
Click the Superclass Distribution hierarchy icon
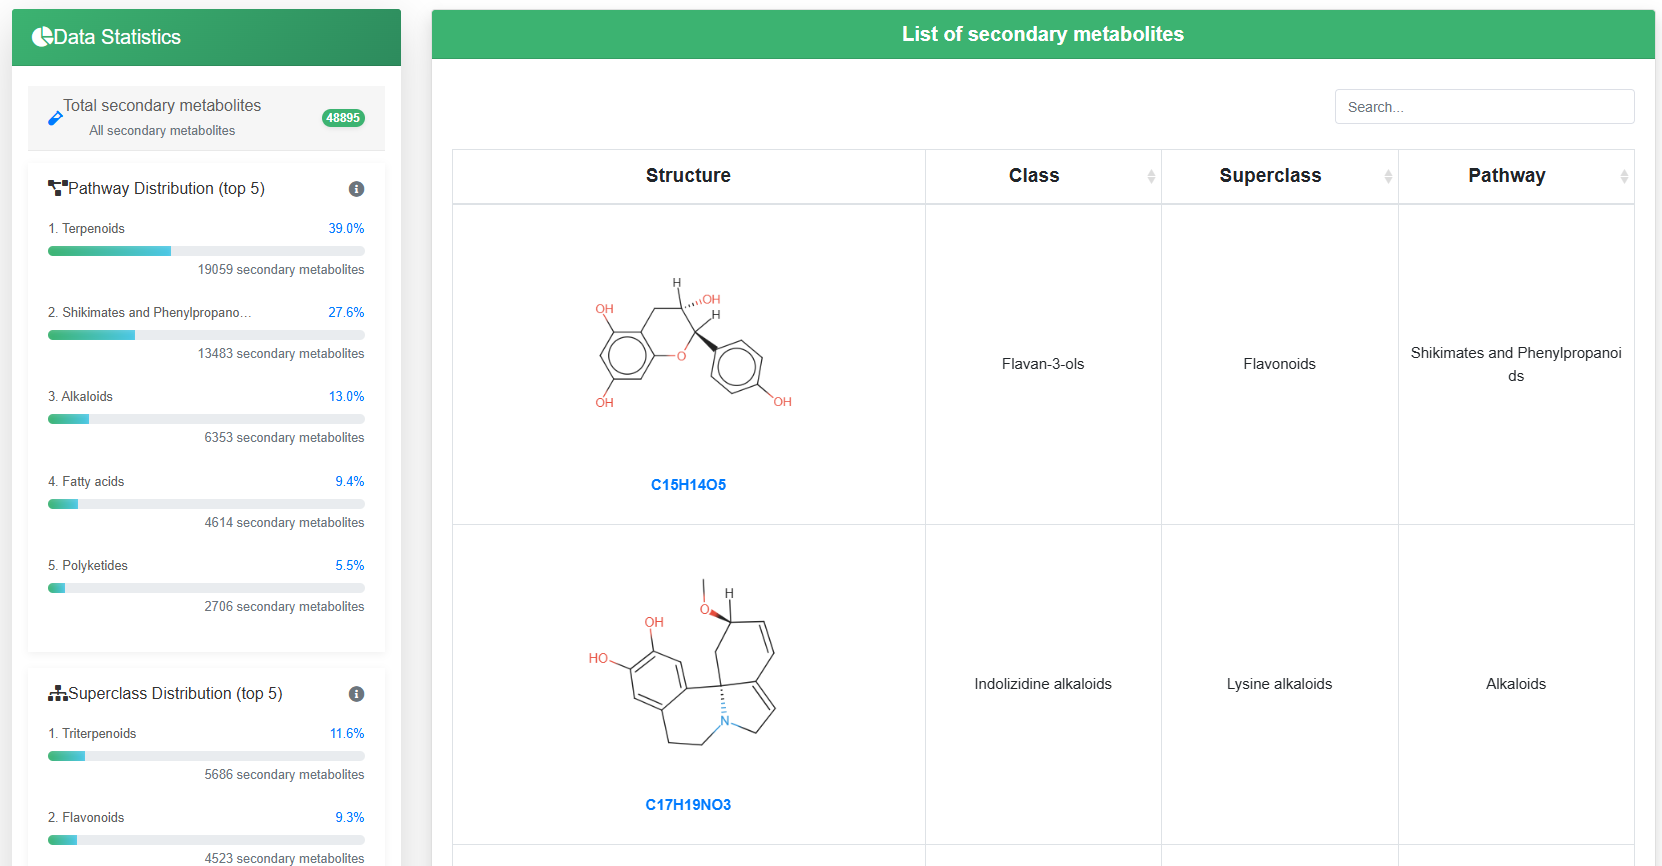[58, 693]
